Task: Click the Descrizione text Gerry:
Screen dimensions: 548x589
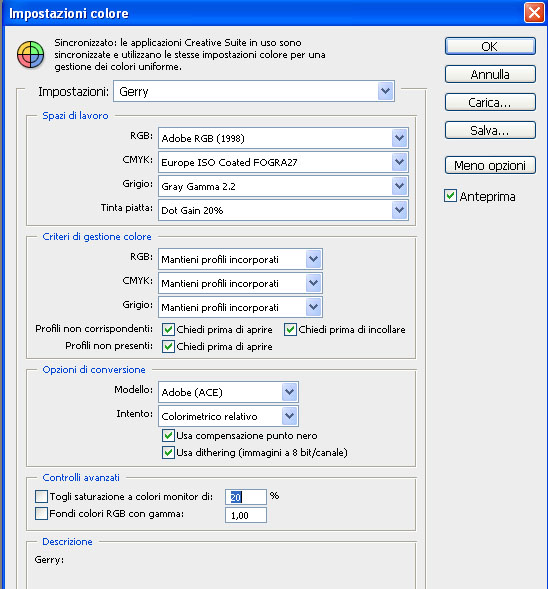Action: (49, 560)
